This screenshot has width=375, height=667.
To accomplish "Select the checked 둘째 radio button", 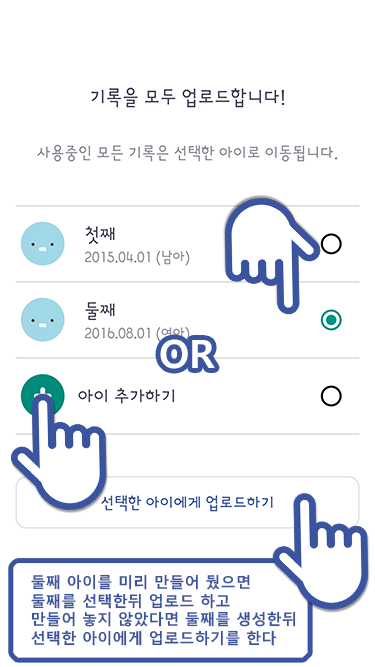I will (331, 320).
